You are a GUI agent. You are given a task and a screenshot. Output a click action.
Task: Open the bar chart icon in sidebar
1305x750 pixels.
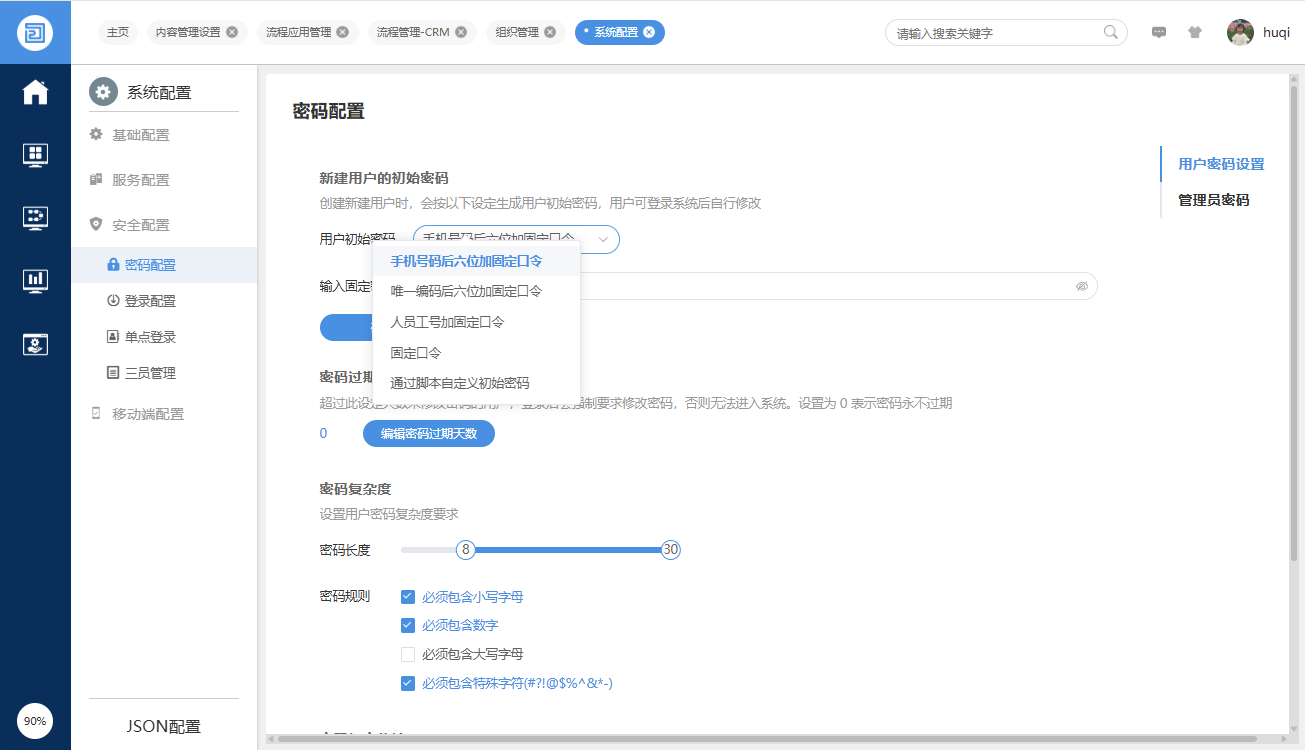[35, 280]
